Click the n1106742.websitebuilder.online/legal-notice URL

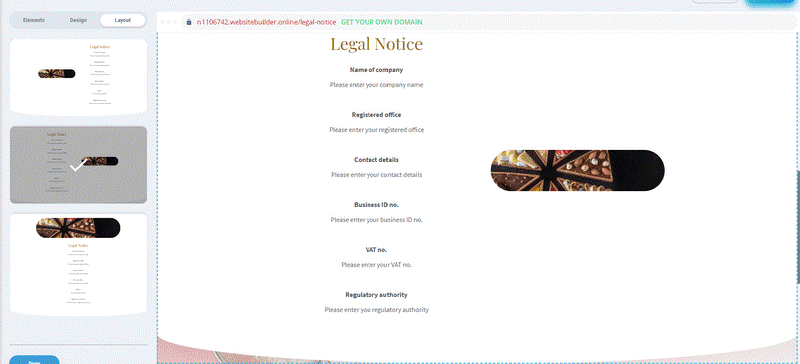click(266, 22)
